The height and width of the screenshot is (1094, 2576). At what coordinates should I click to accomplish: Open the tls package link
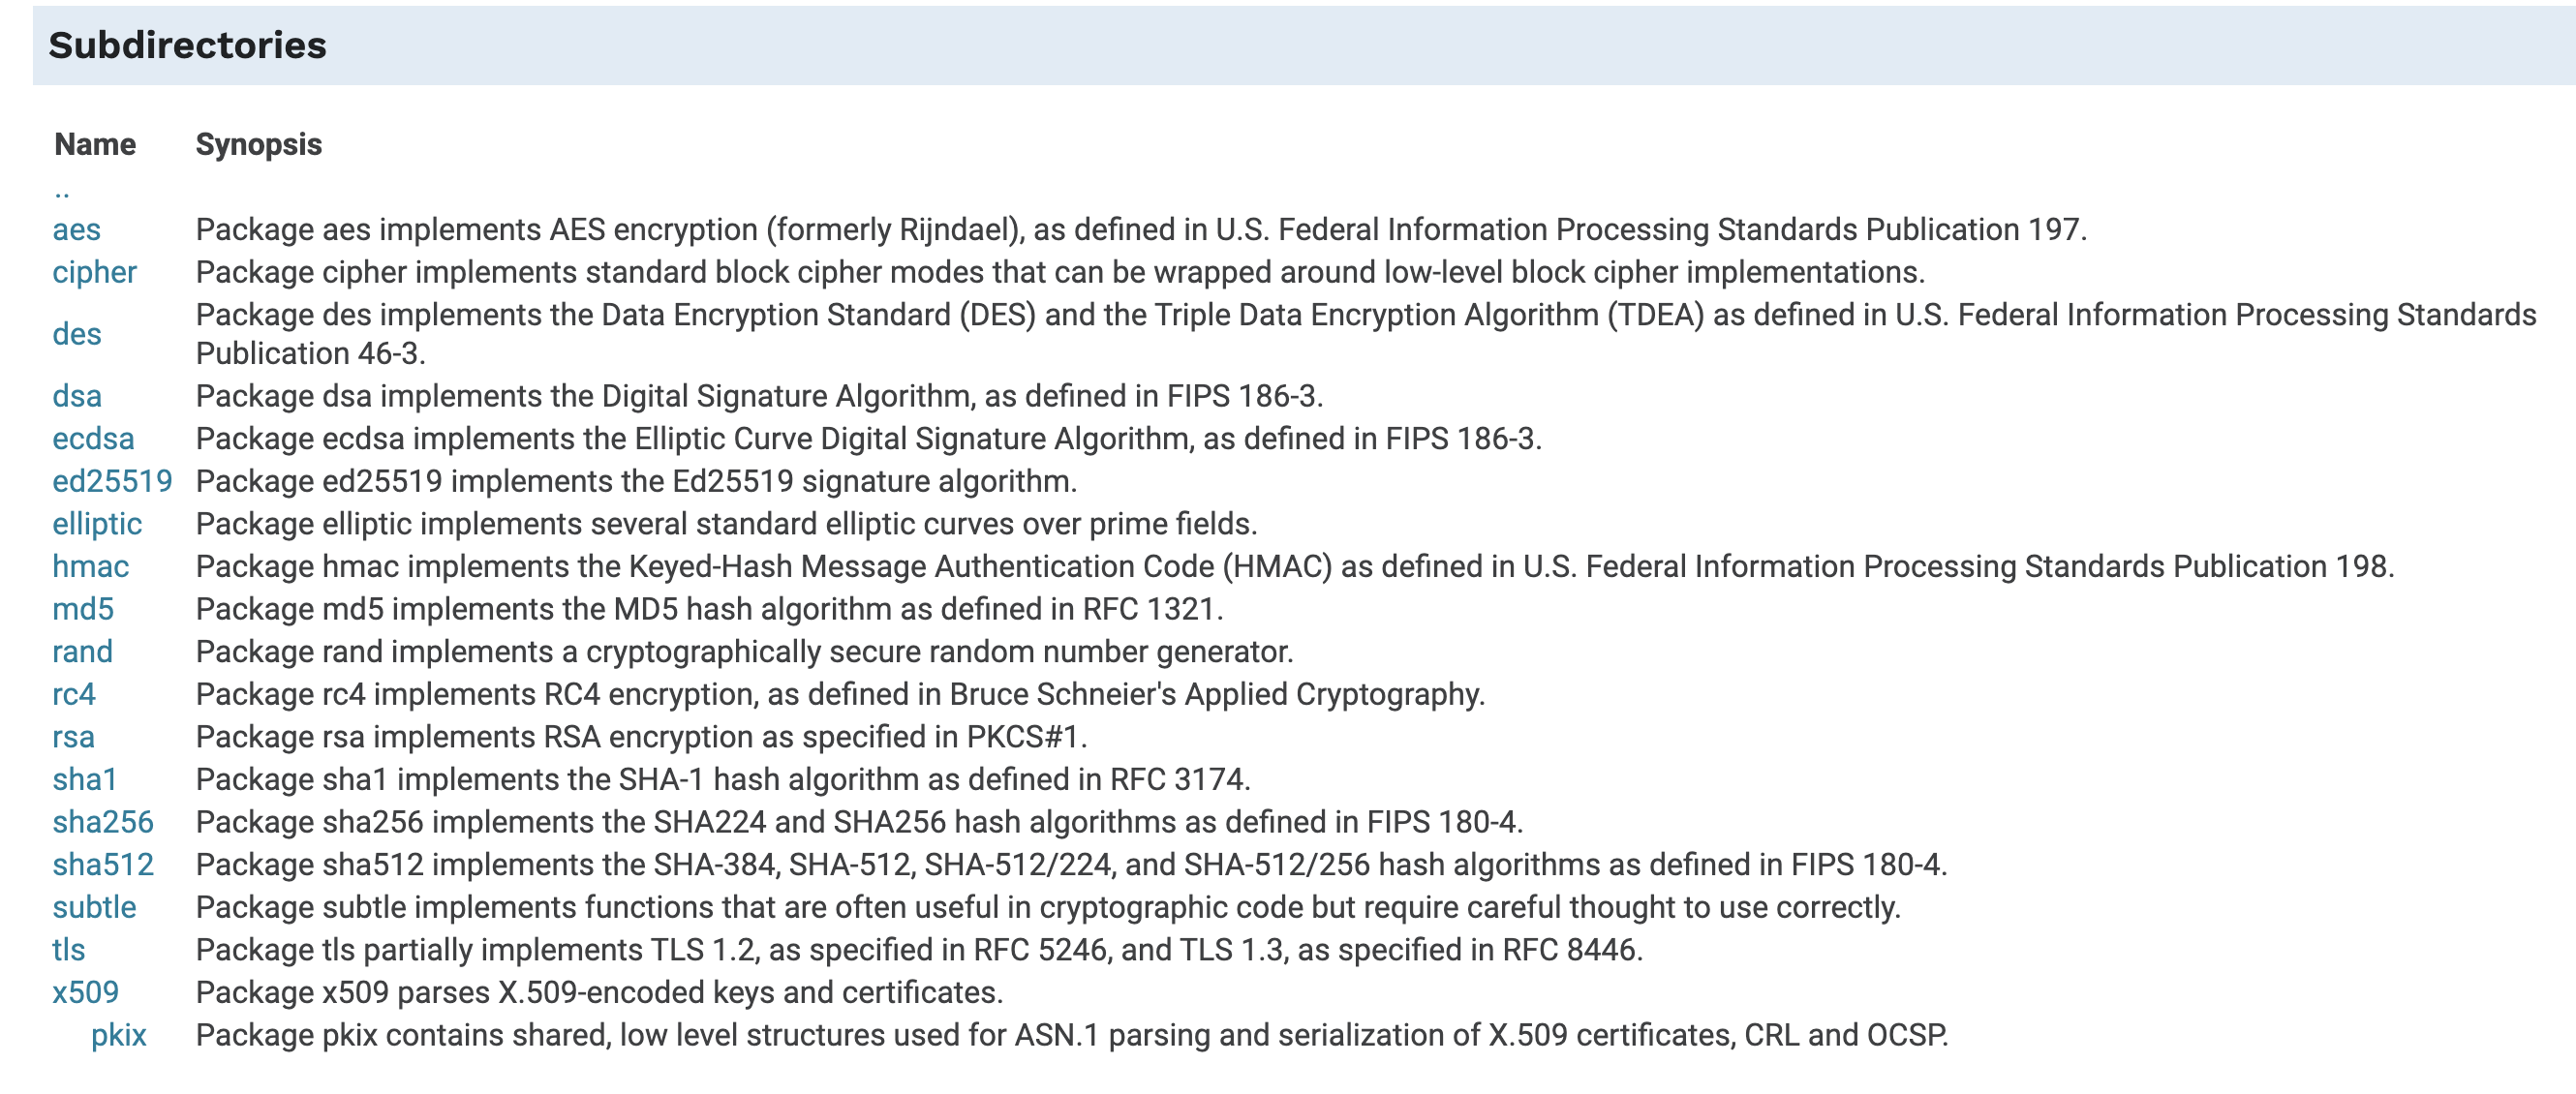click(x=69, y=949)
